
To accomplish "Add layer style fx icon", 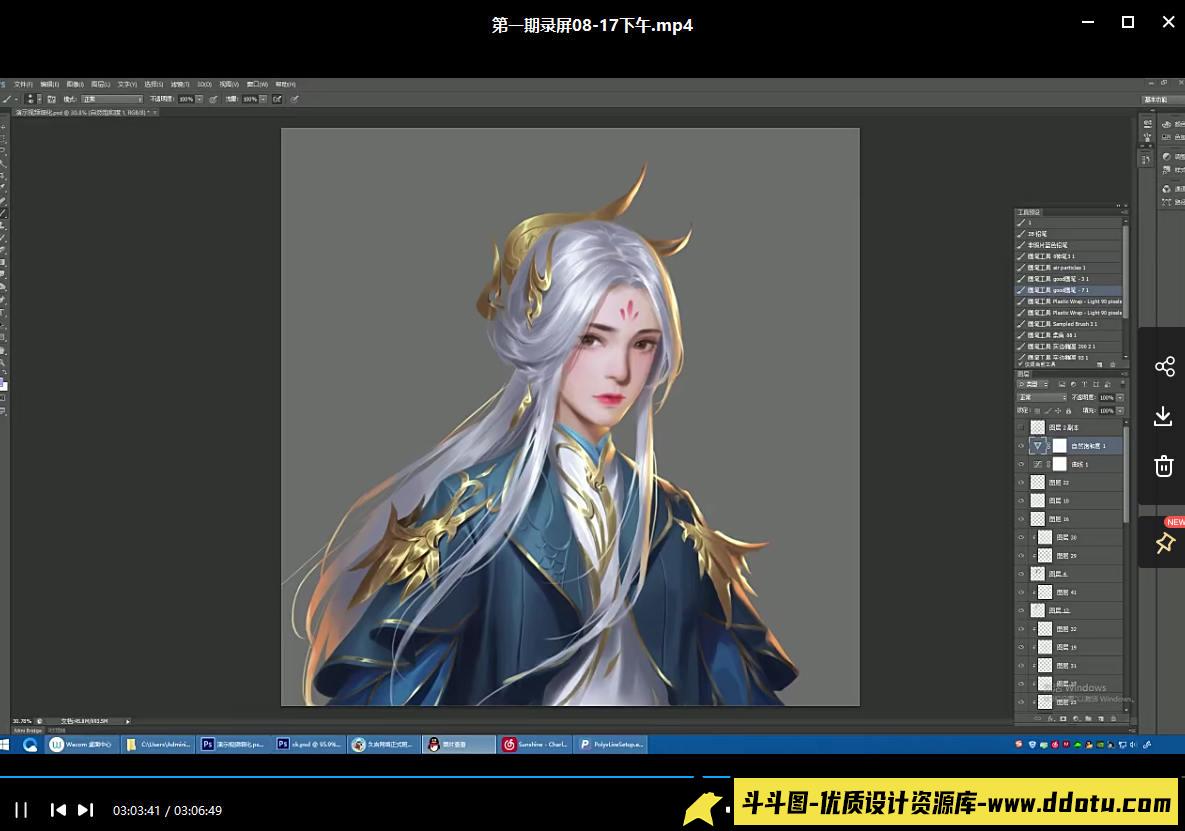I will [x=1050, y=718].
